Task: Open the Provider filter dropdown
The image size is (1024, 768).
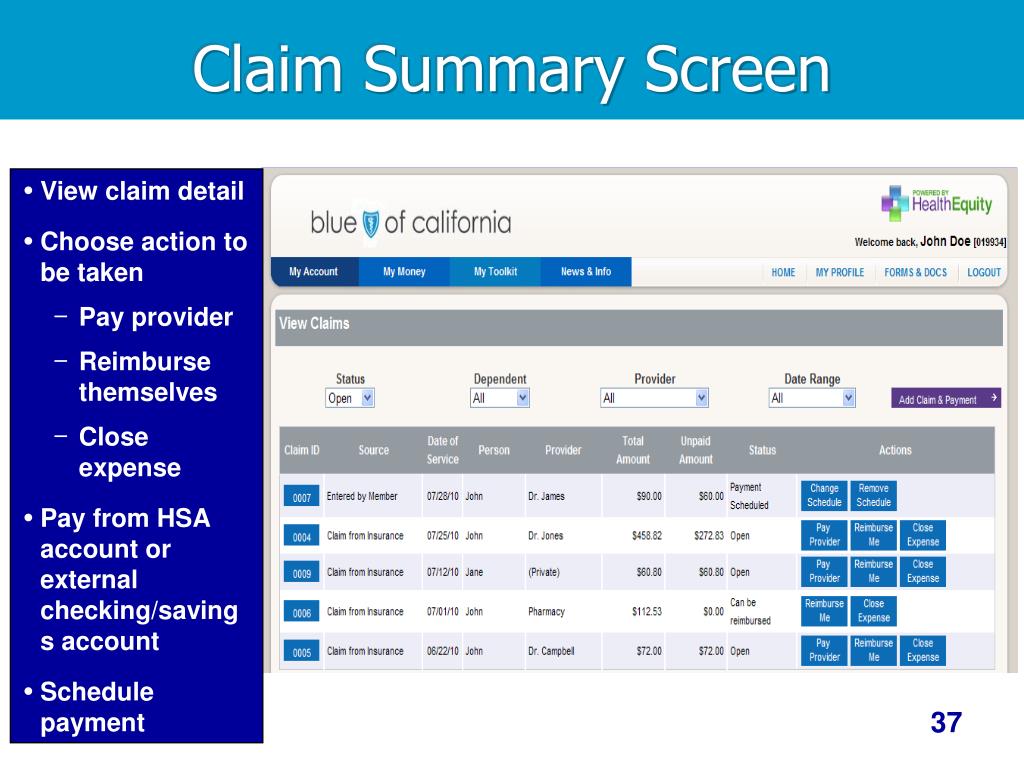Action: click(654, 397)
